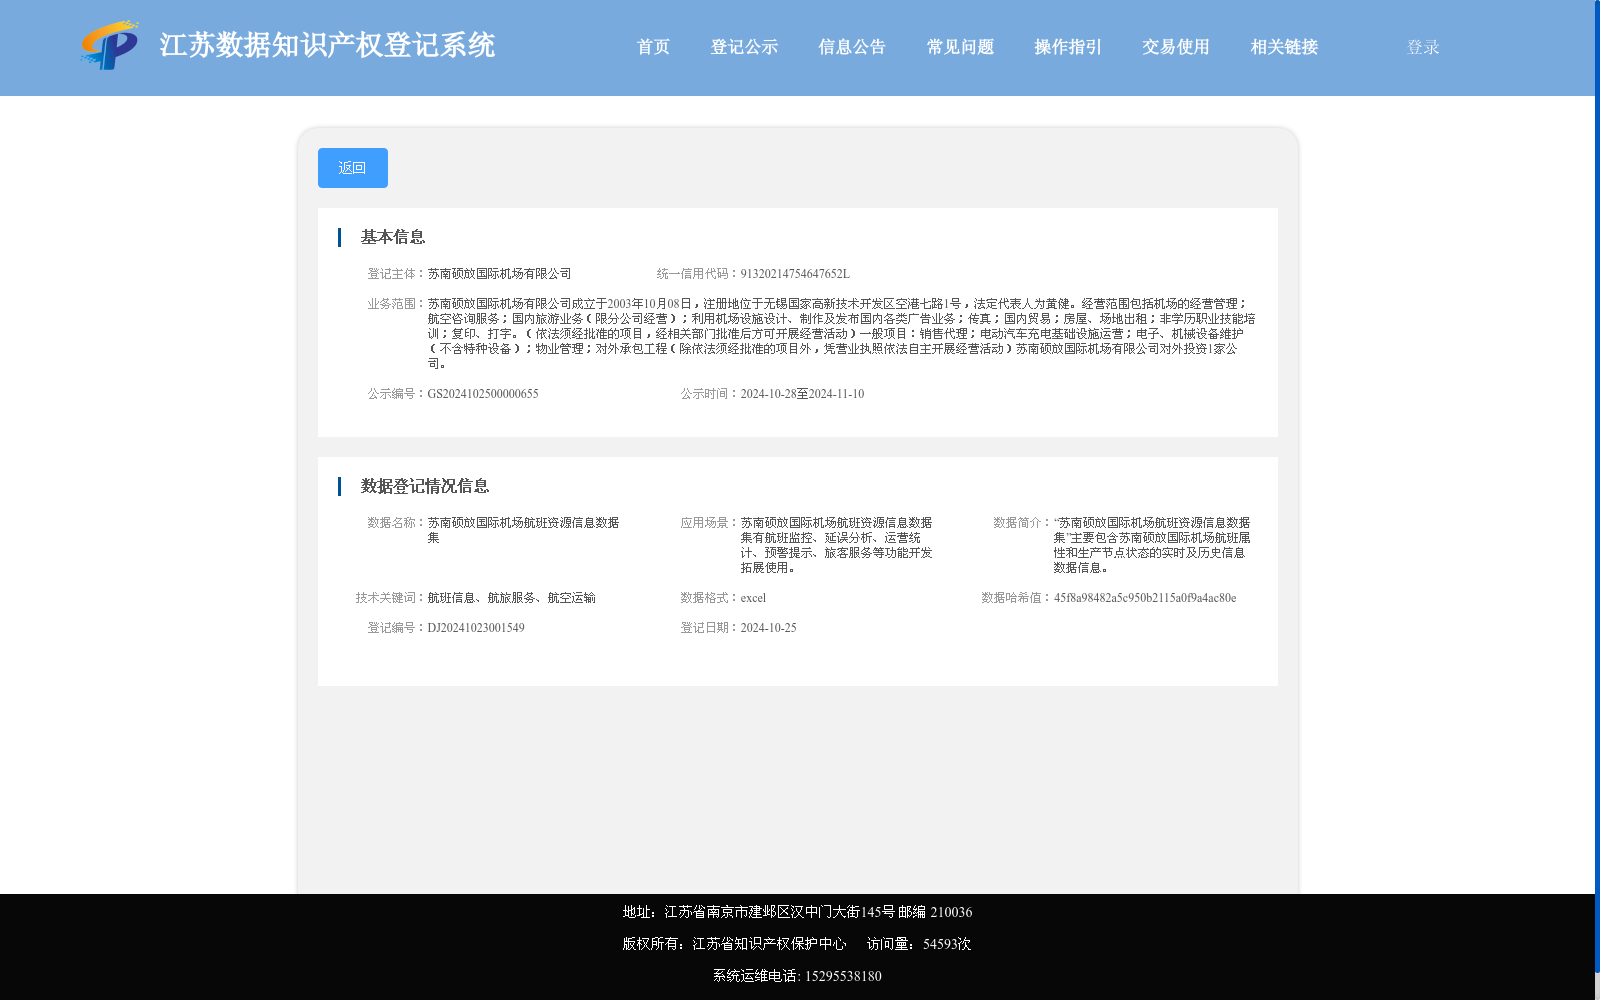Open the 登记公示 menu item

pos(744,47)
